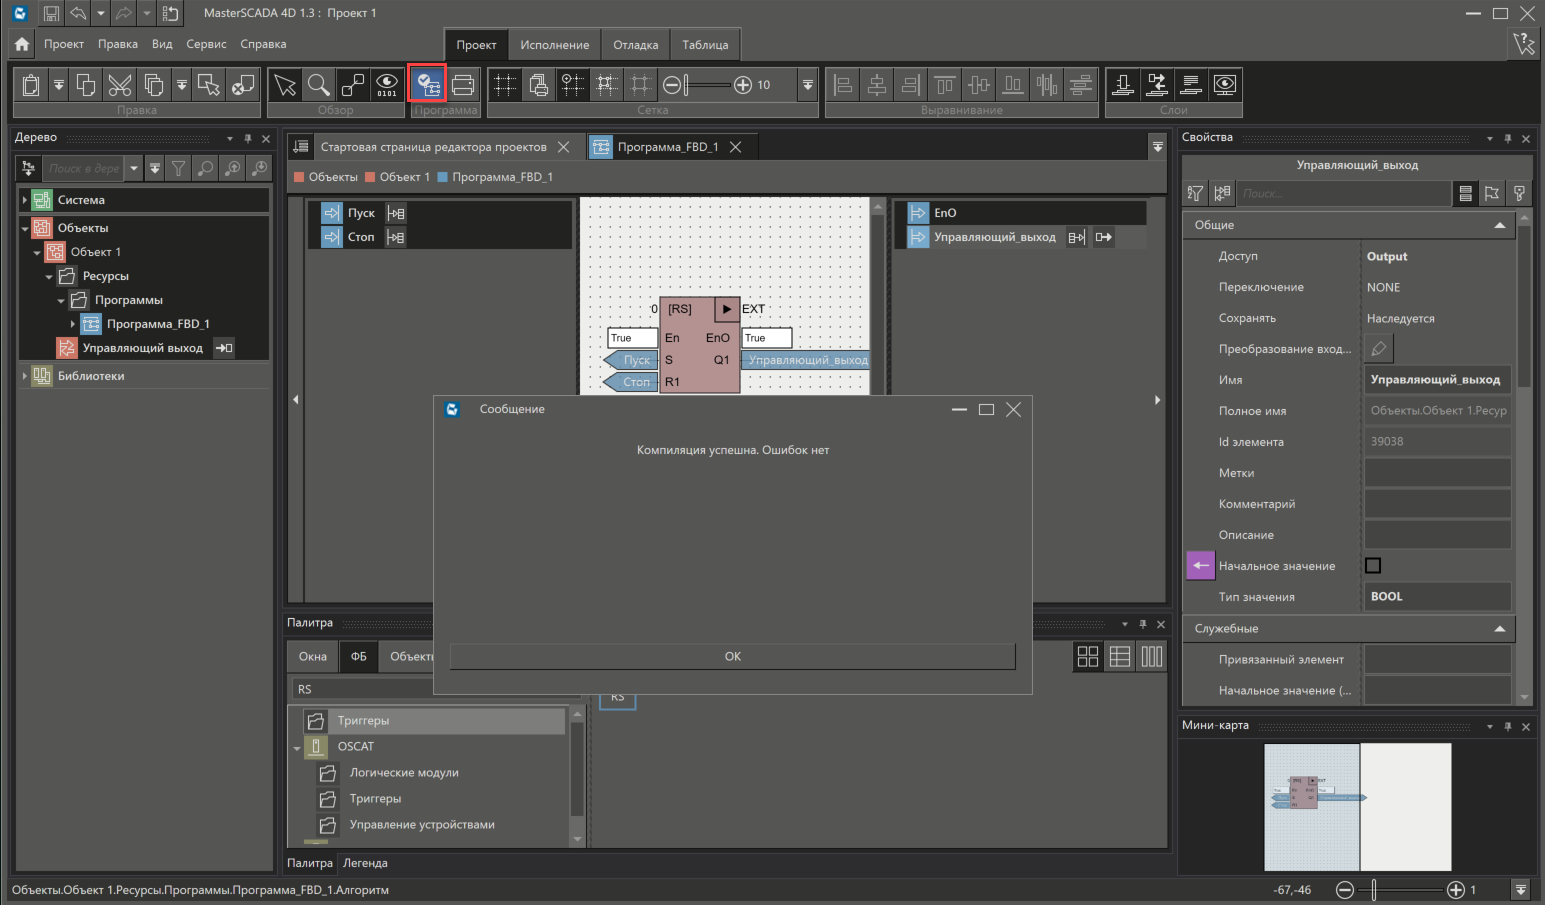Click the home icon in menu bar
Screen dimensions: 1545x905
[x=22, y=44]
